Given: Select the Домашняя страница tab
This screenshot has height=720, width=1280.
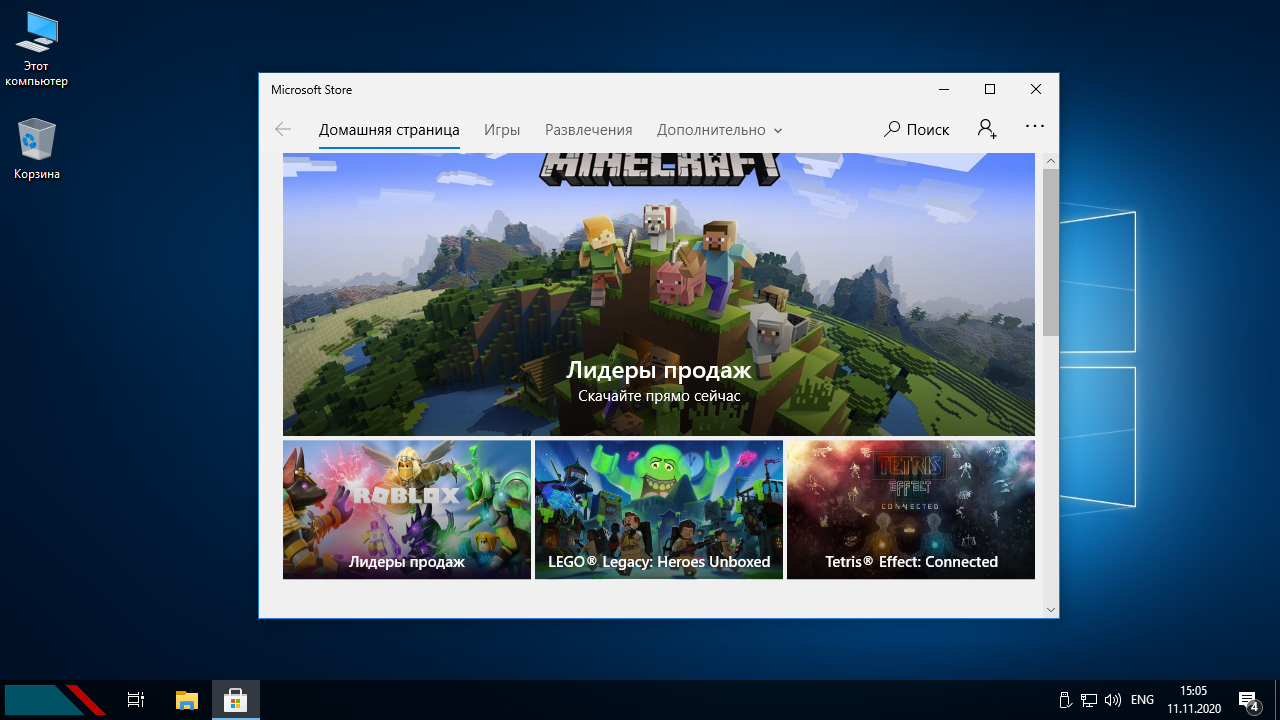Looking at the screenshot, I should pos(389,130).
